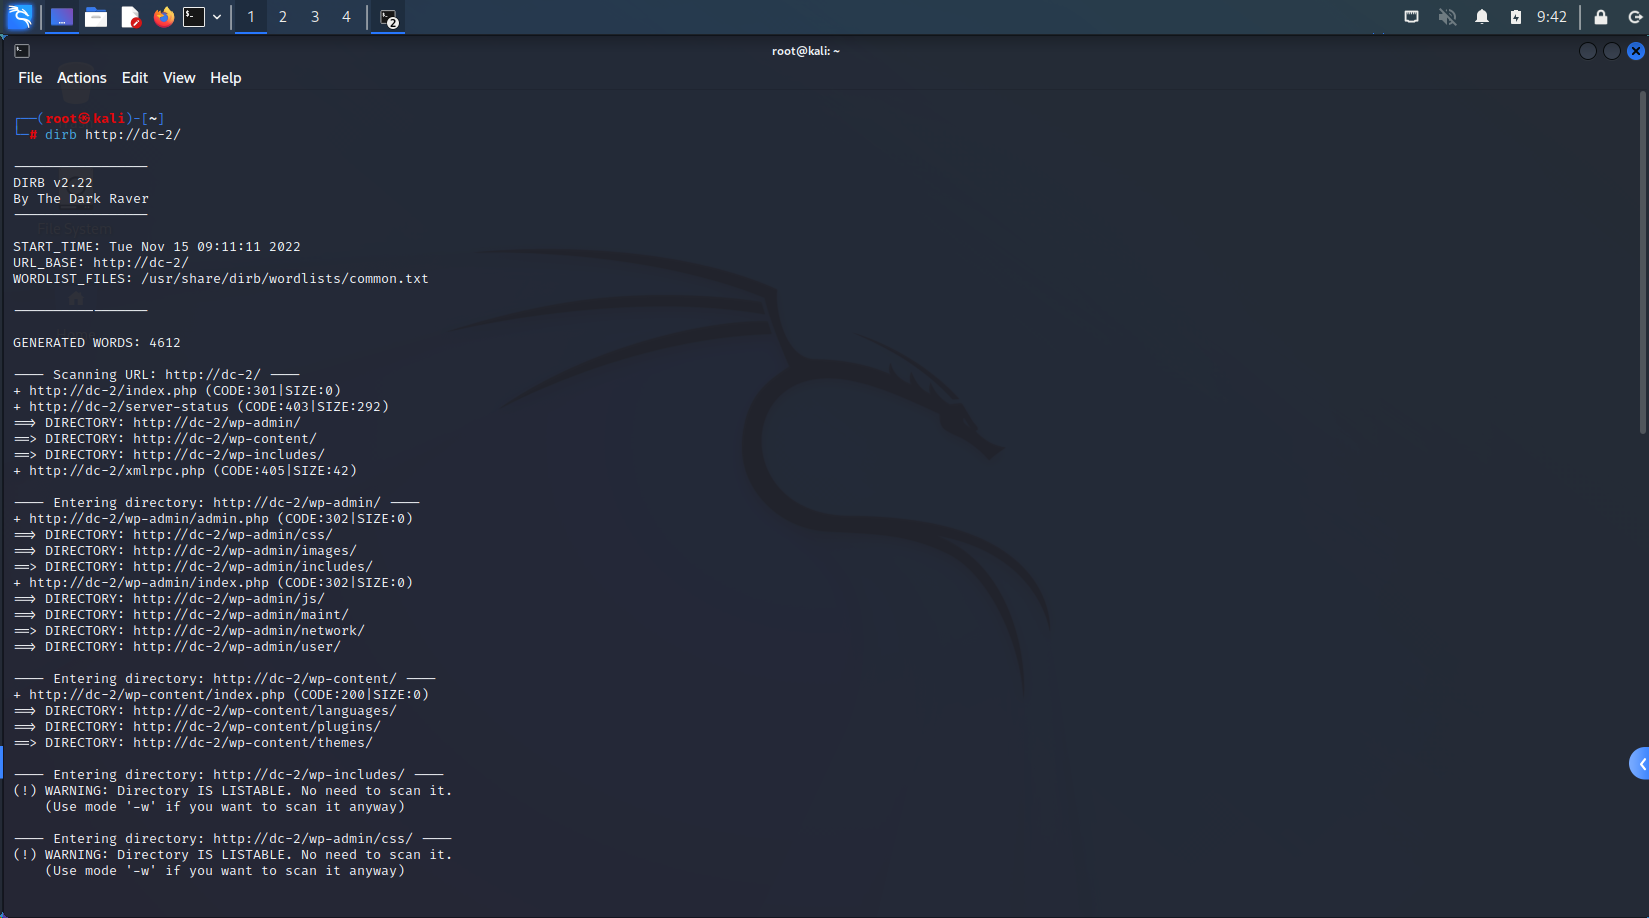The height and width of the screenshot is (918, 1649).
Task: Click the 9:42 clock
Action: [1552, 17]
